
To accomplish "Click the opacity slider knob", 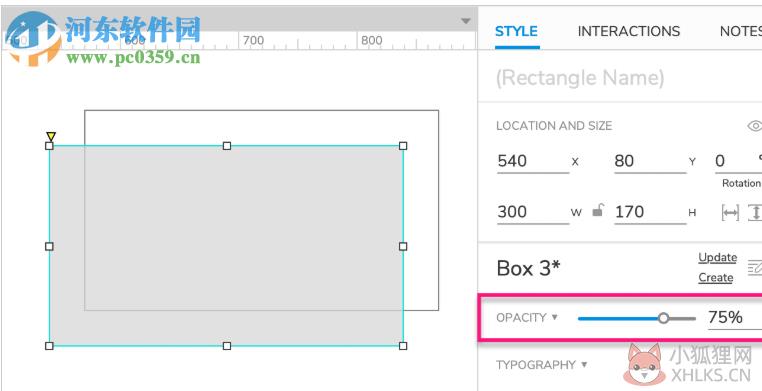I will tap(663, 318).
